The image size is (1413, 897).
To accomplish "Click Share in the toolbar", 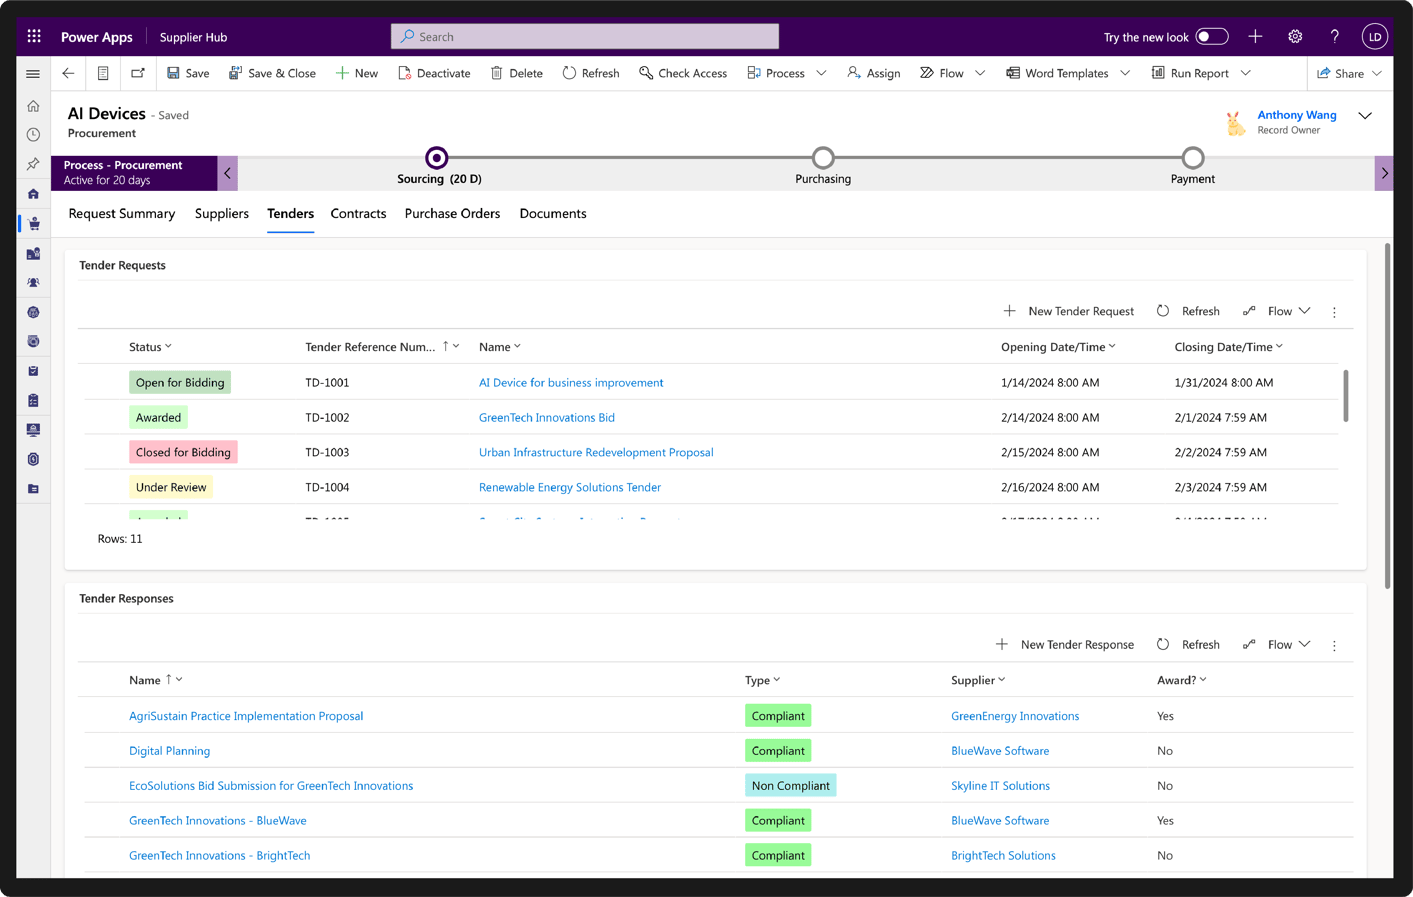I will click(x=1340, y=73).
